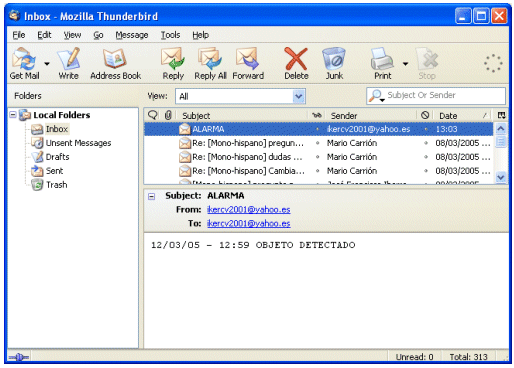Image resolution: width=514 pixels, height=368 pixels.
Task: Open the Edit menu
Action: point(44,35)
